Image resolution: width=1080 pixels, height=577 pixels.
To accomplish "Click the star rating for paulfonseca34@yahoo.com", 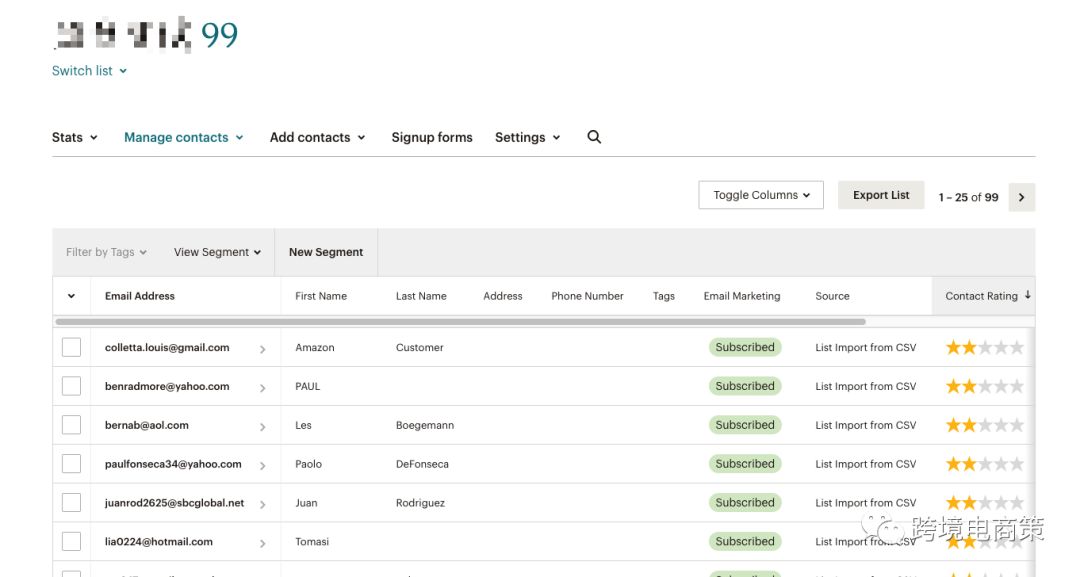I will 984,463.
